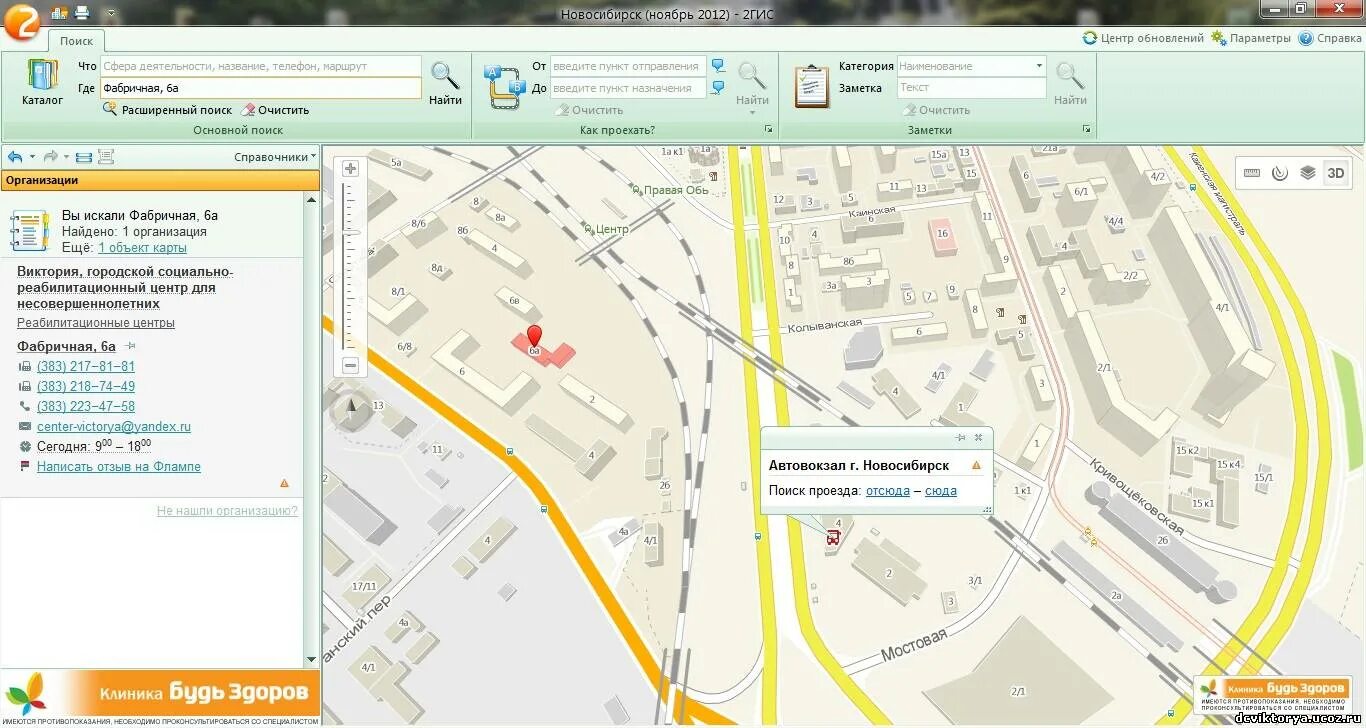Switch panel to compact list view icon
The height and width of the screenshot is (728, 1366).
pyautogui.click(x=84, y=157)
